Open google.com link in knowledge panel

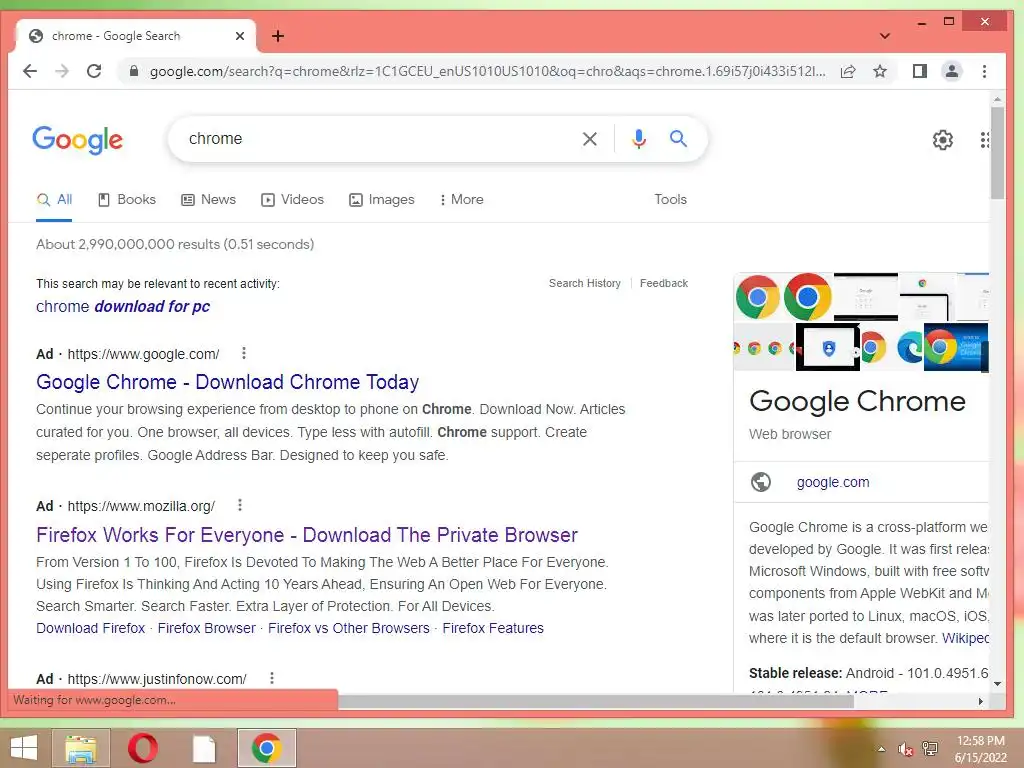pyautogui.click(x=833, y=482)
